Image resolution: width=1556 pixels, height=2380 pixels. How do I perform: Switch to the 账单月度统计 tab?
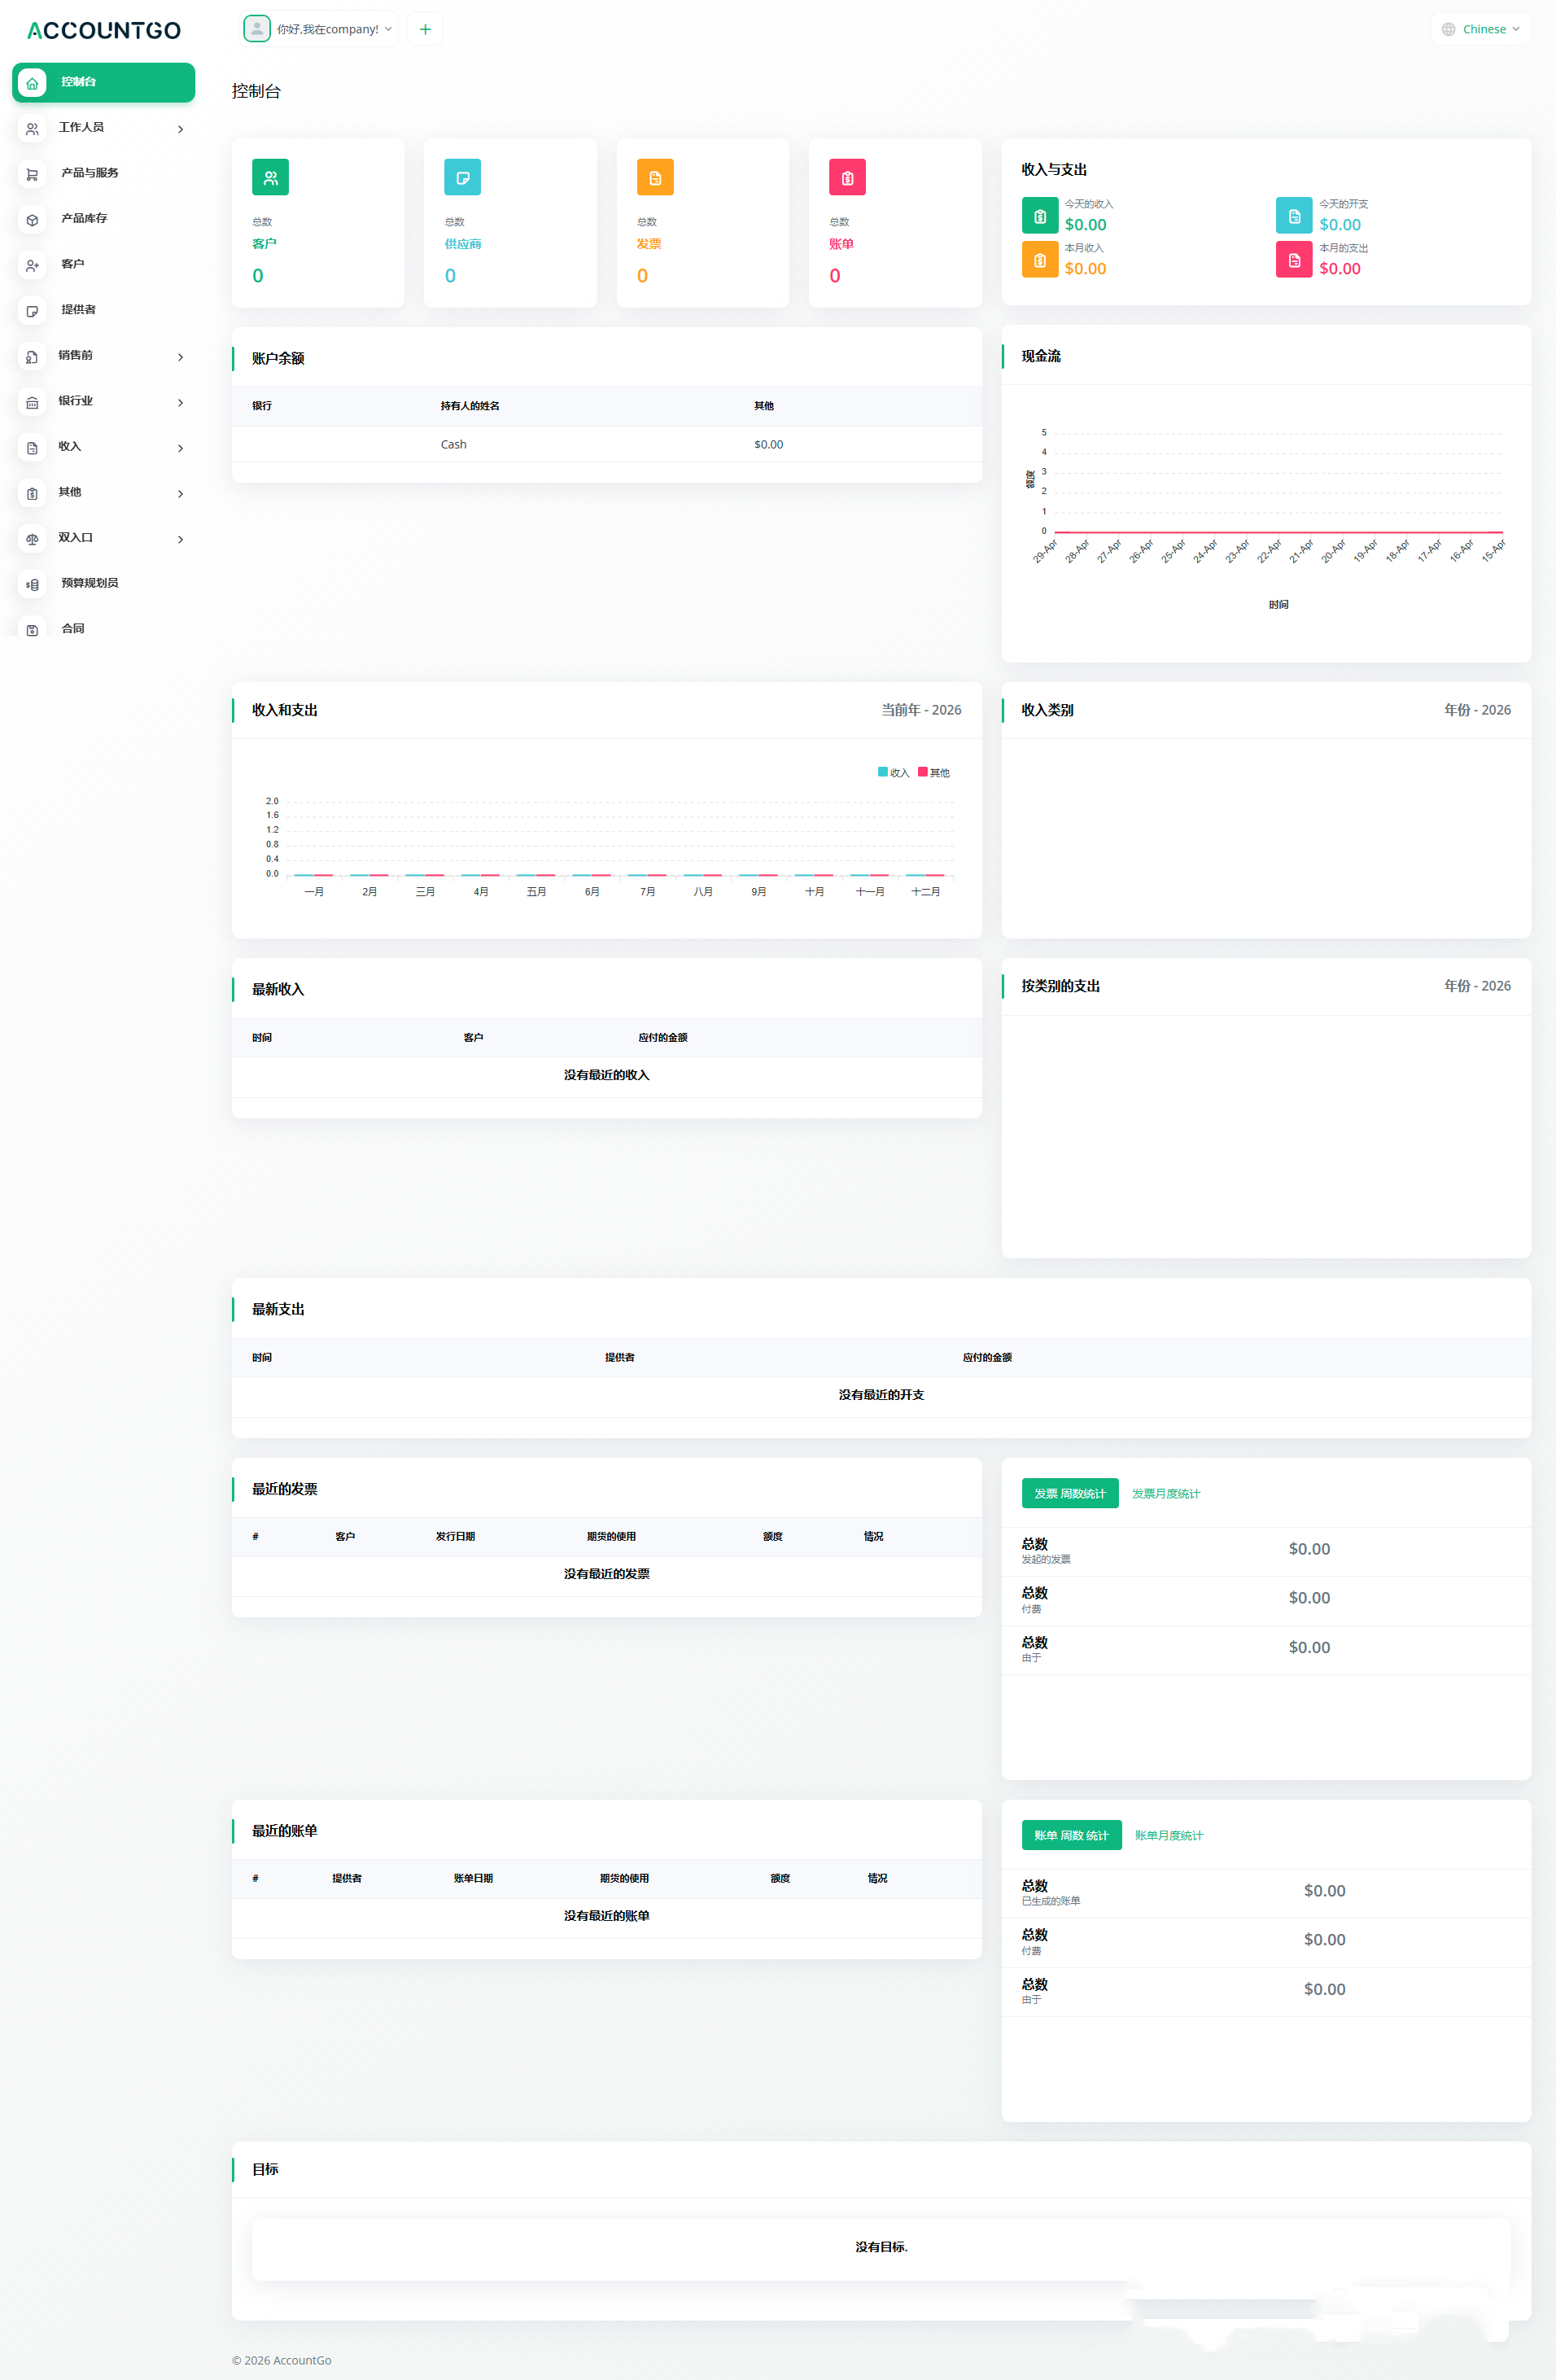tap(1168, 1835)
